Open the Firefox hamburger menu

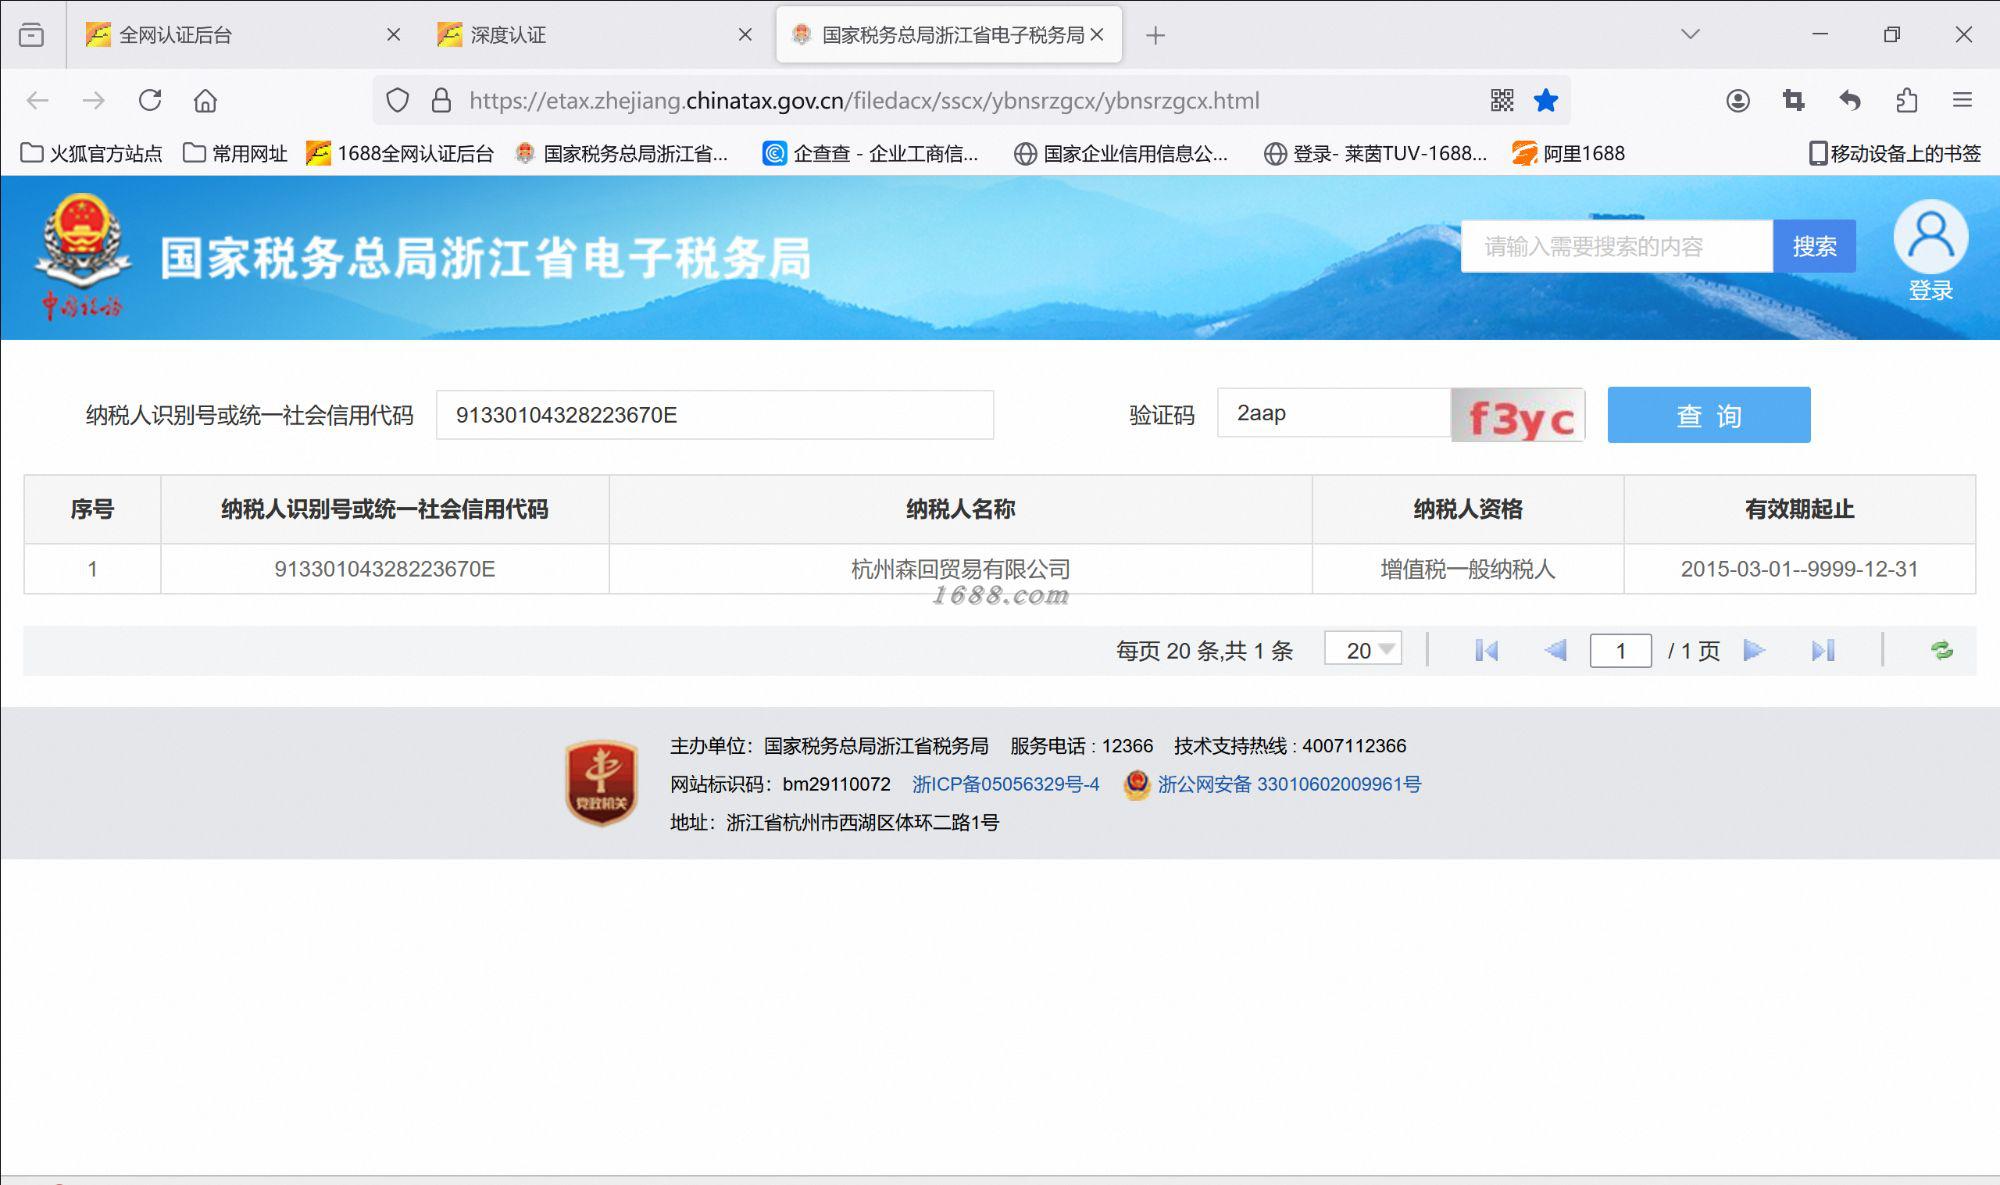[x=1962, y=100]
